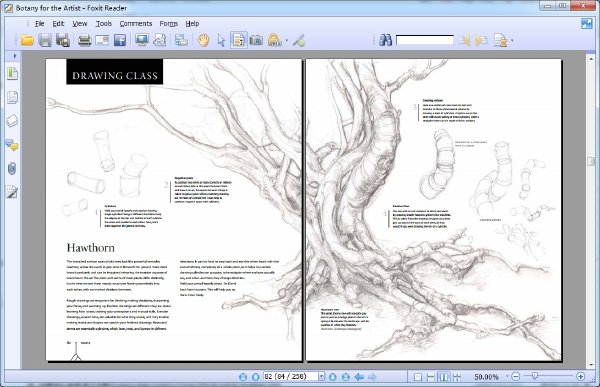Jump to the next search result

pyautogui.click(x=481, y=40)
